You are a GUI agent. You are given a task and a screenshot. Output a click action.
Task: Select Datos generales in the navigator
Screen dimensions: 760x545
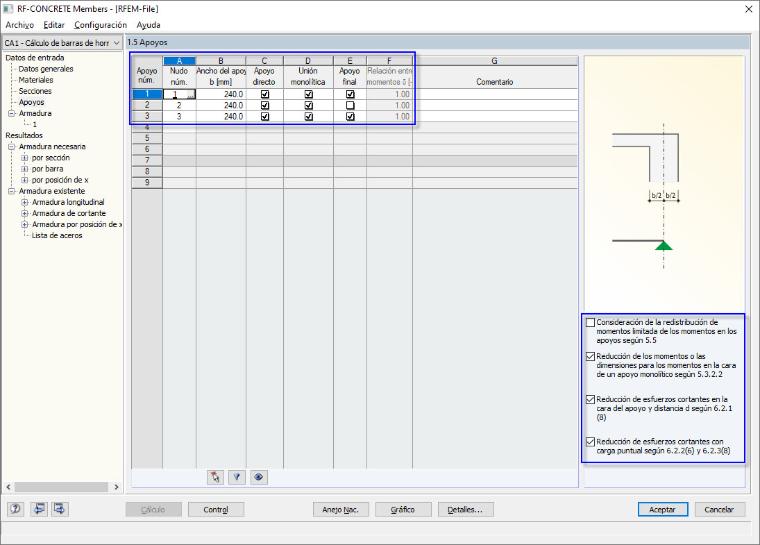click(46, 69)
